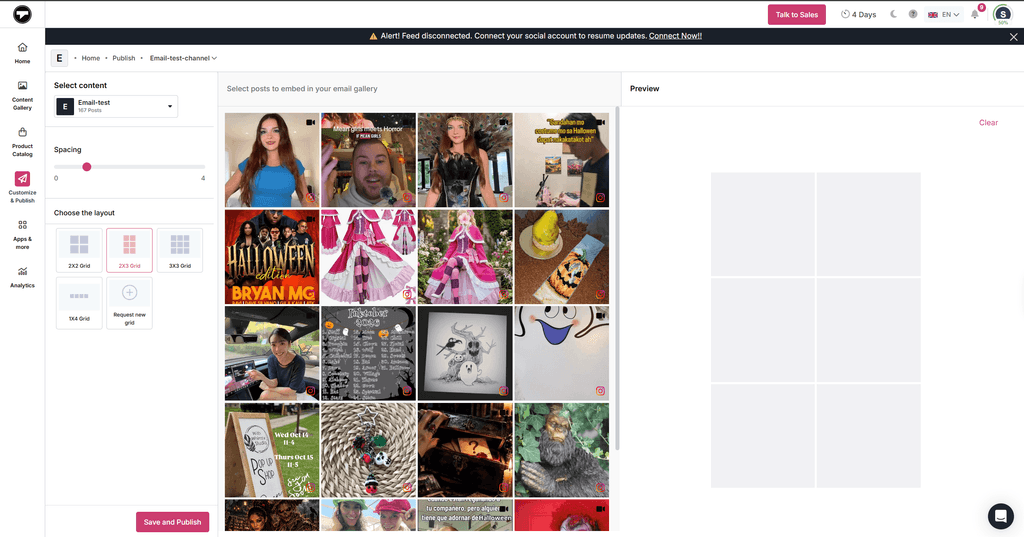Open the Email-test content dropdown
Screen dimensions: 1024x537
tap(116, 106)
